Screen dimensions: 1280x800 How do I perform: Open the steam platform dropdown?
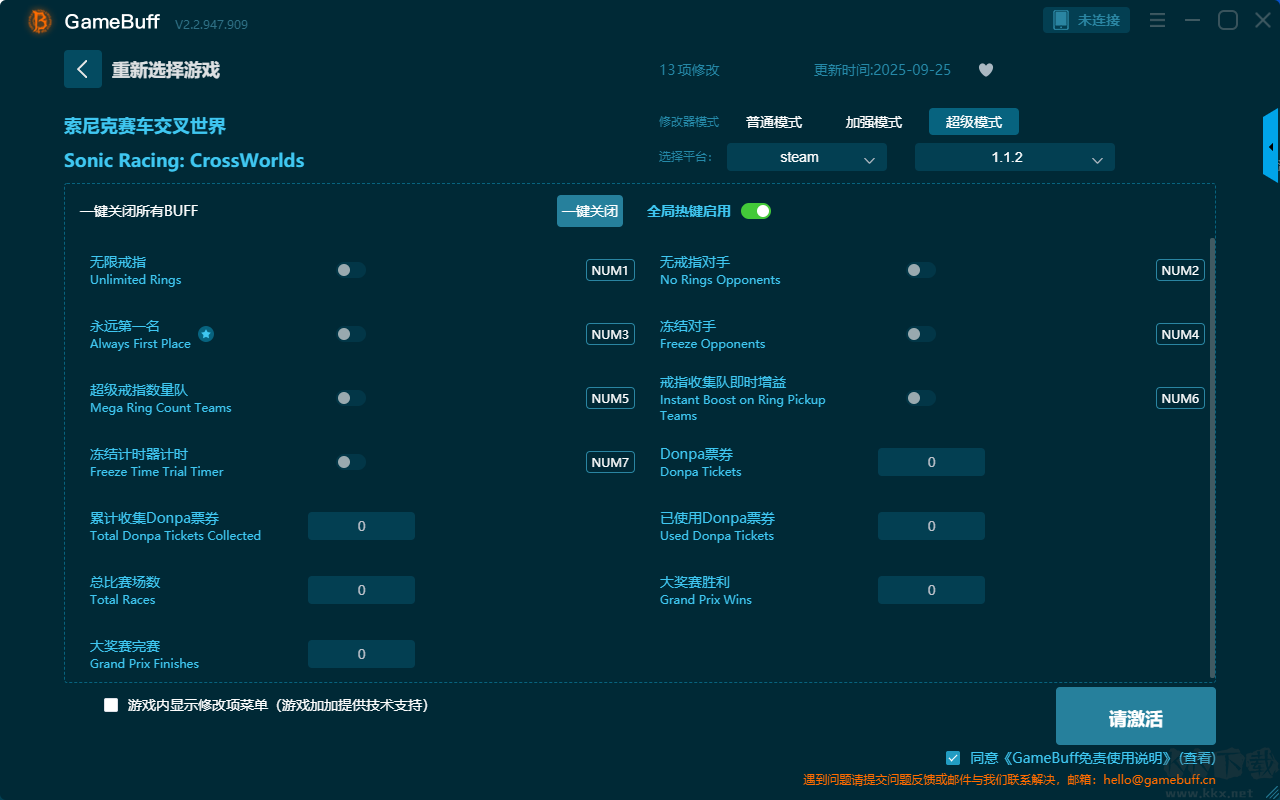click(x=807, y=157)
